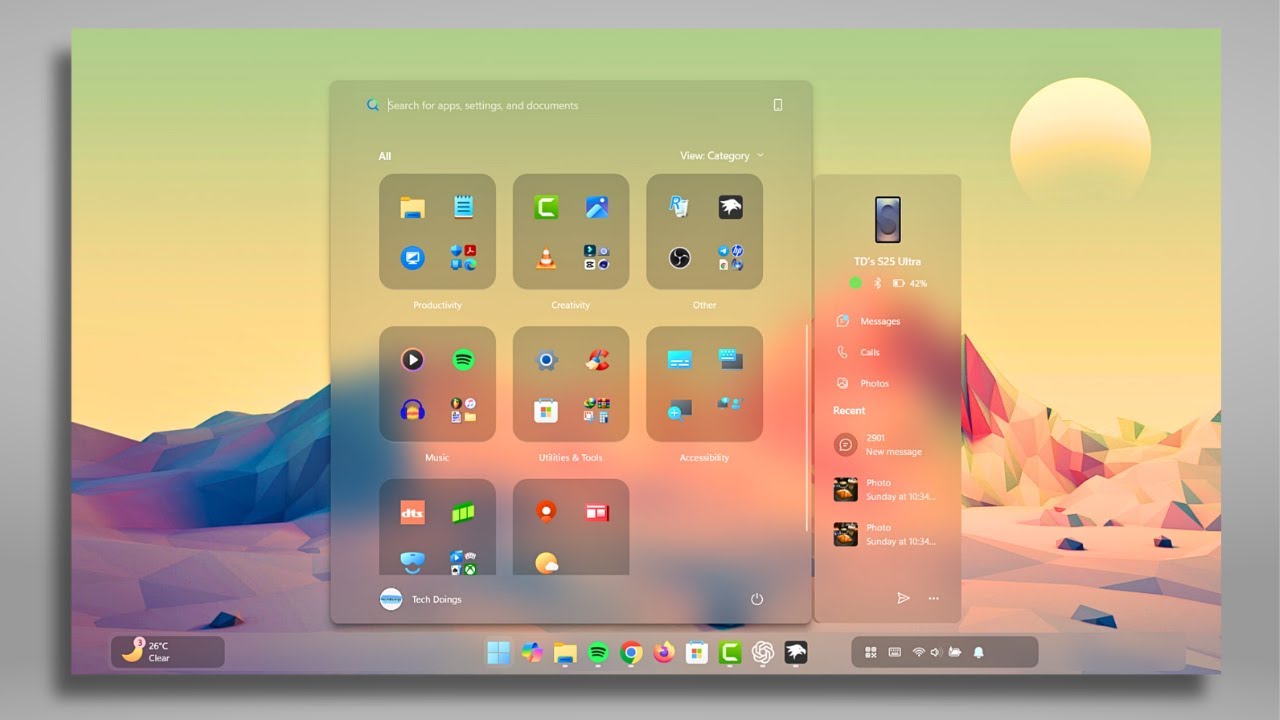Click the Start button on the taskbar
Viewport: 1280px width, 720px height.
(x=498, y=653)
